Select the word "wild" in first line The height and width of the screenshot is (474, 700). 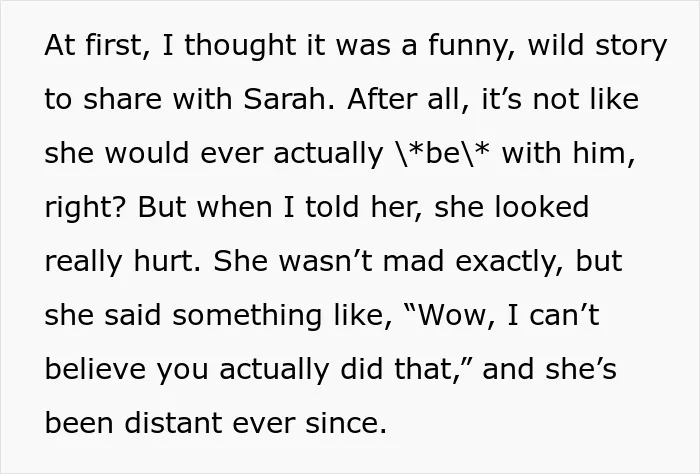(x=555, y=45)
